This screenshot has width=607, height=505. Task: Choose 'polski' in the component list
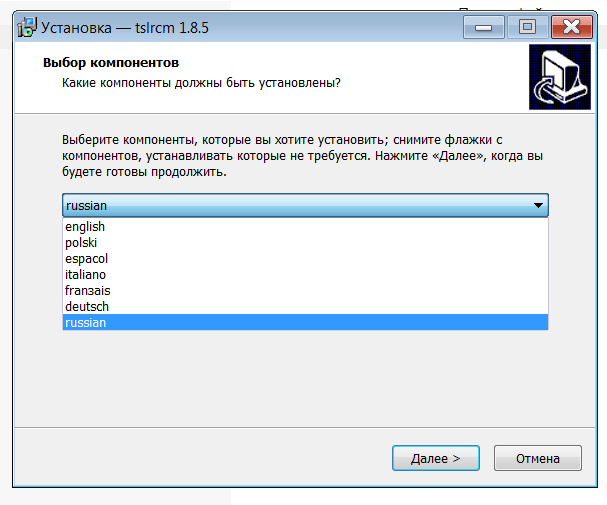point(81,243)
